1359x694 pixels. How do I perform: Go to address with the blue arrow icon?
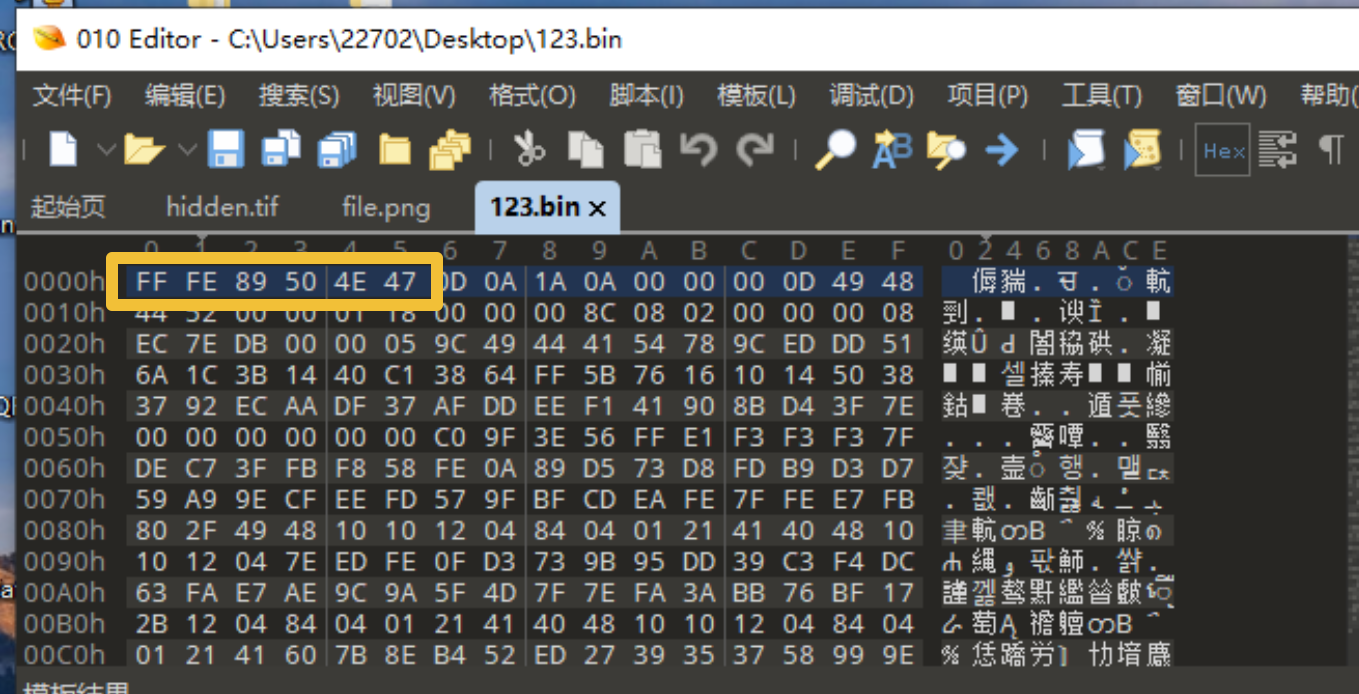coord(1001,150)
